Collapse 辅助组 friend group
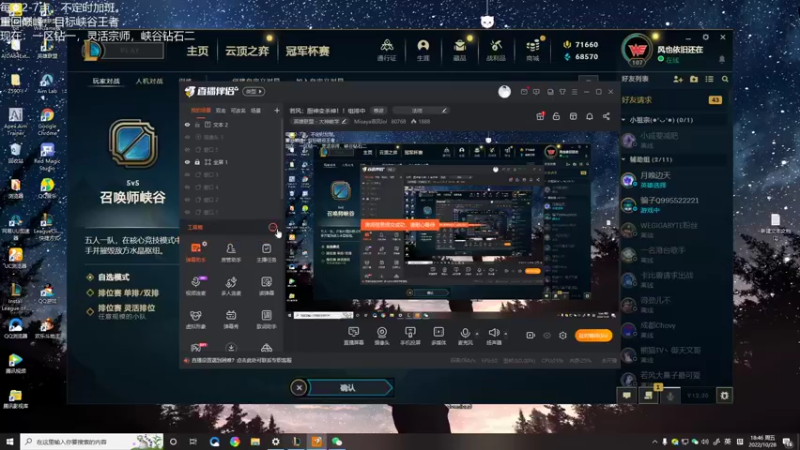 (x=624, y=160)
